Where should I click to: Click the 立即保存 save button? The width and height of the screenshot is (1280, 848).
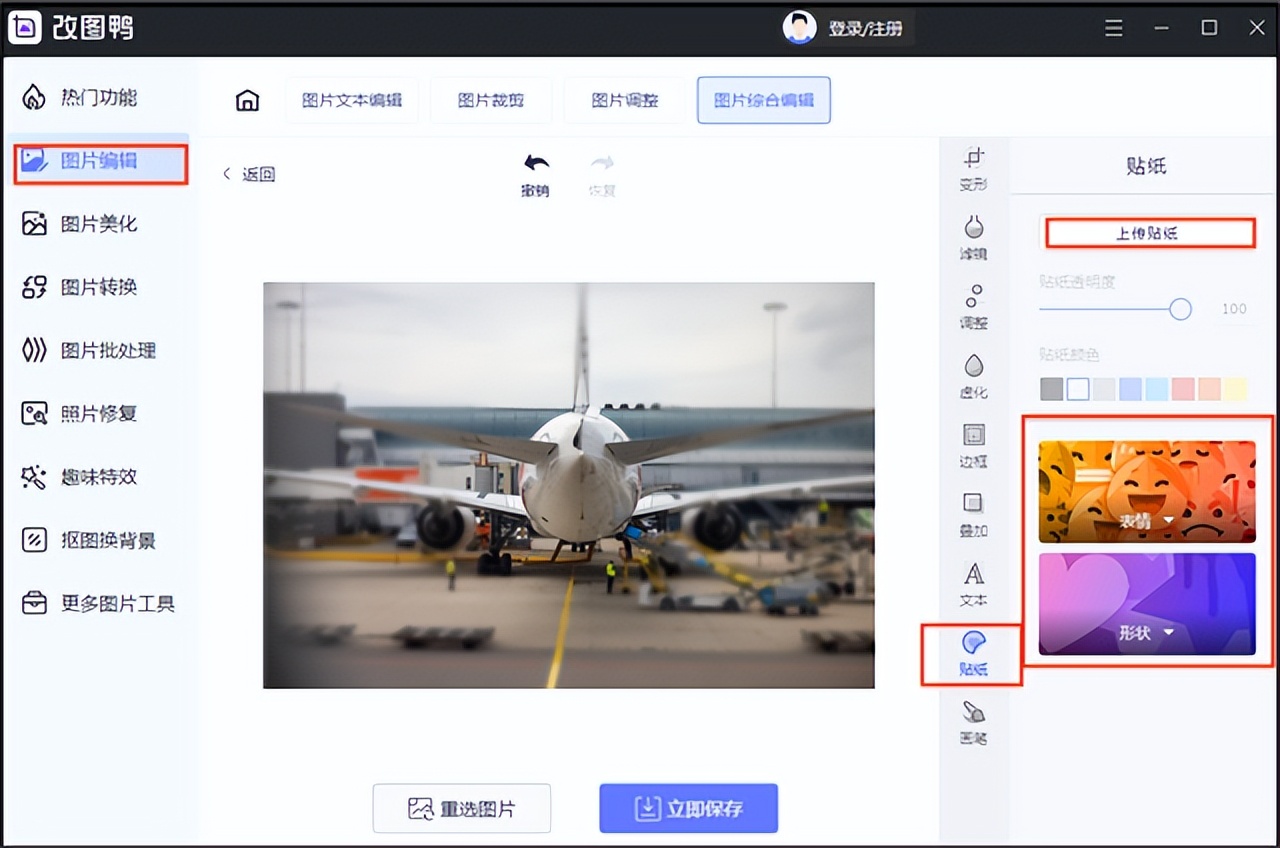(x=688, y=808)
